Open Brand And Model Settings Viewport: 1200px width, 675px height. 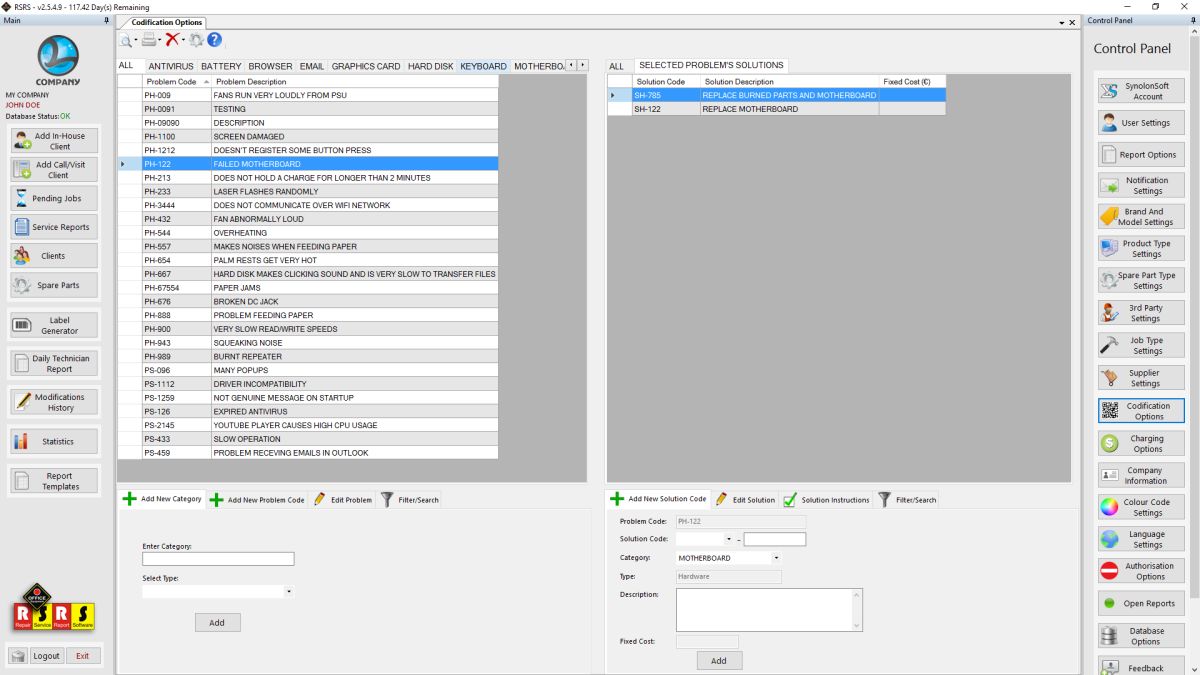pos(1141,217)
